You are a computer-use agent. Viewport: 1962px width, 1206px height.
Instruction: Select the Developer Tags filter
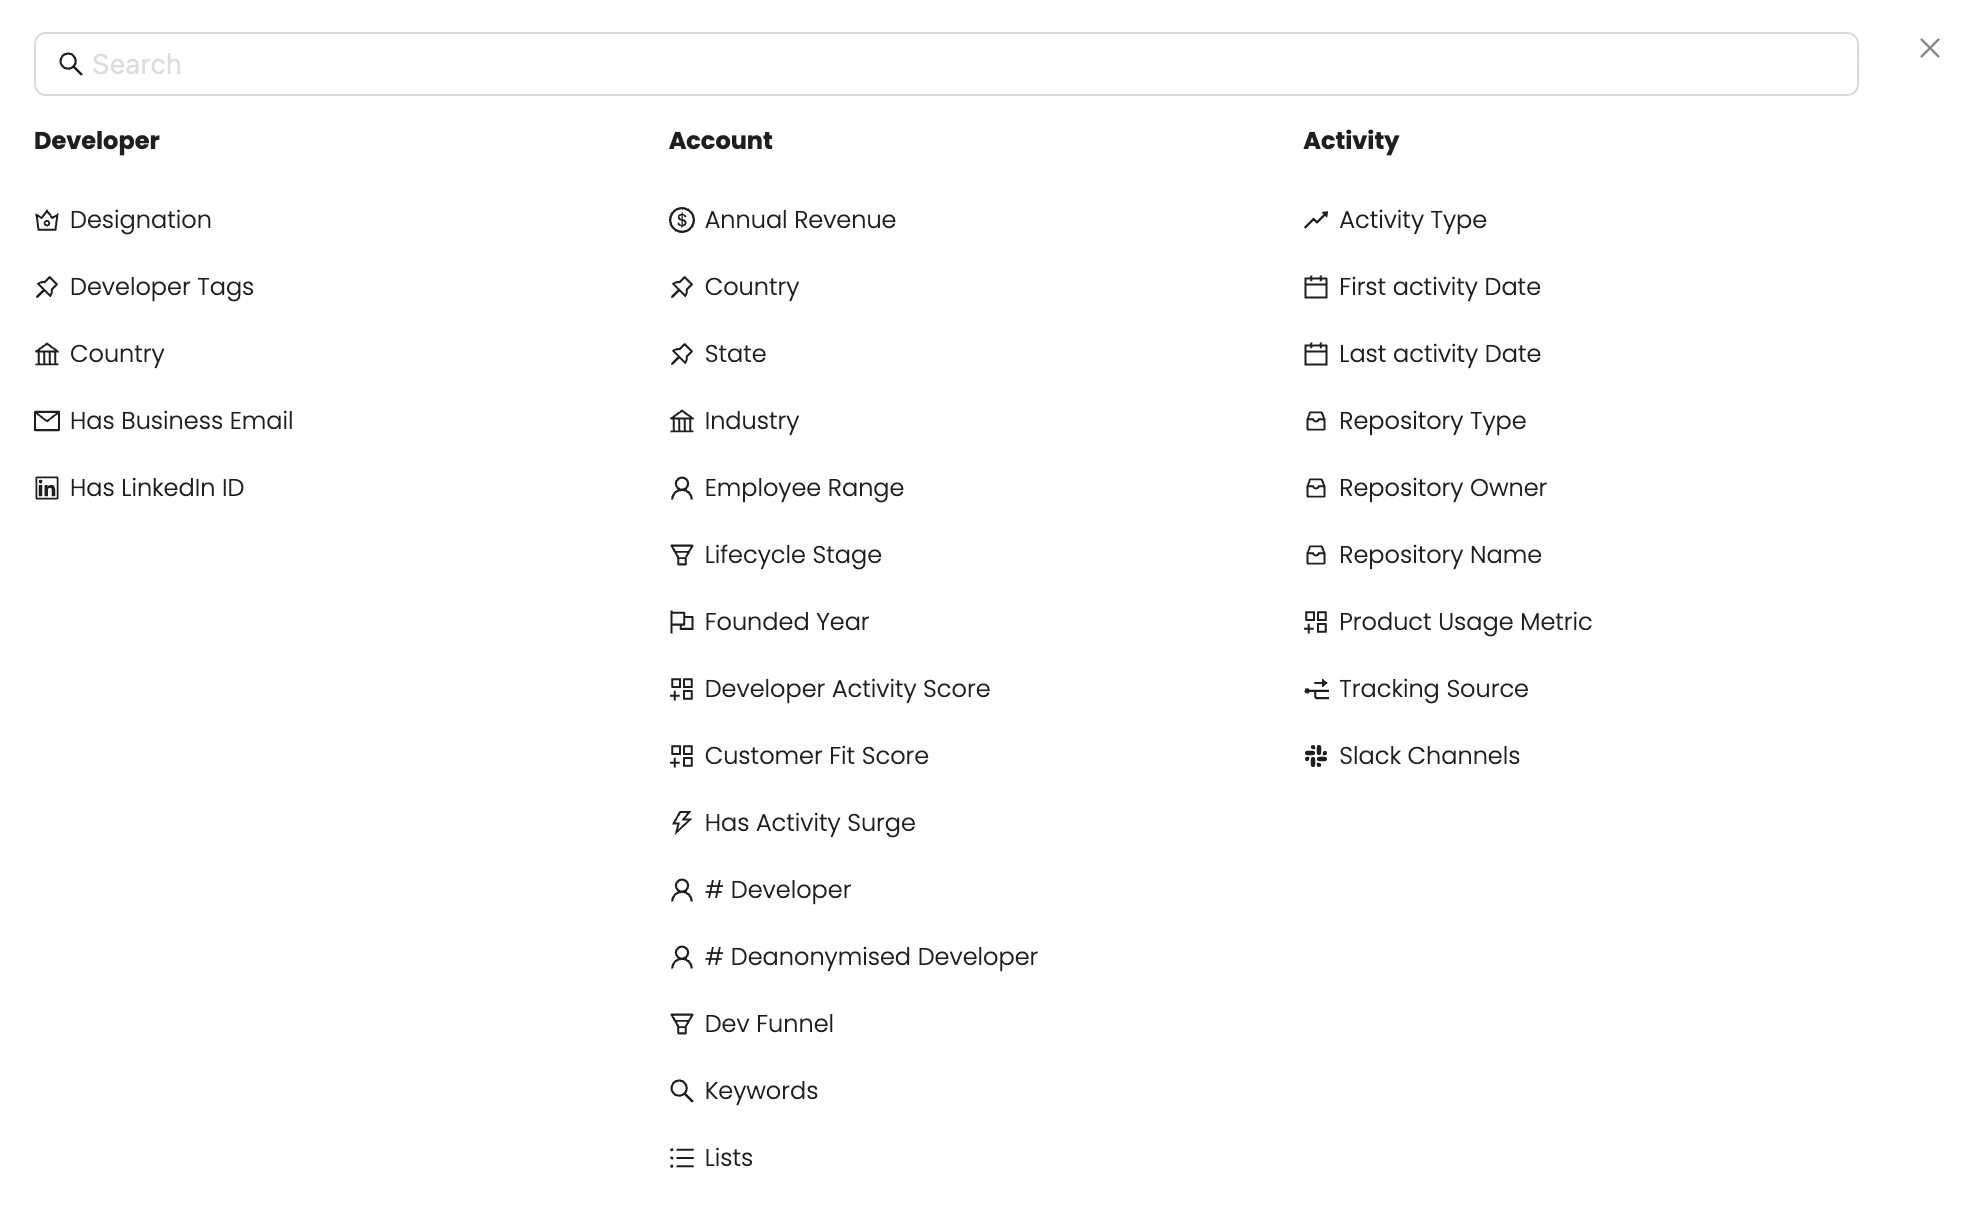pos(161,287)
